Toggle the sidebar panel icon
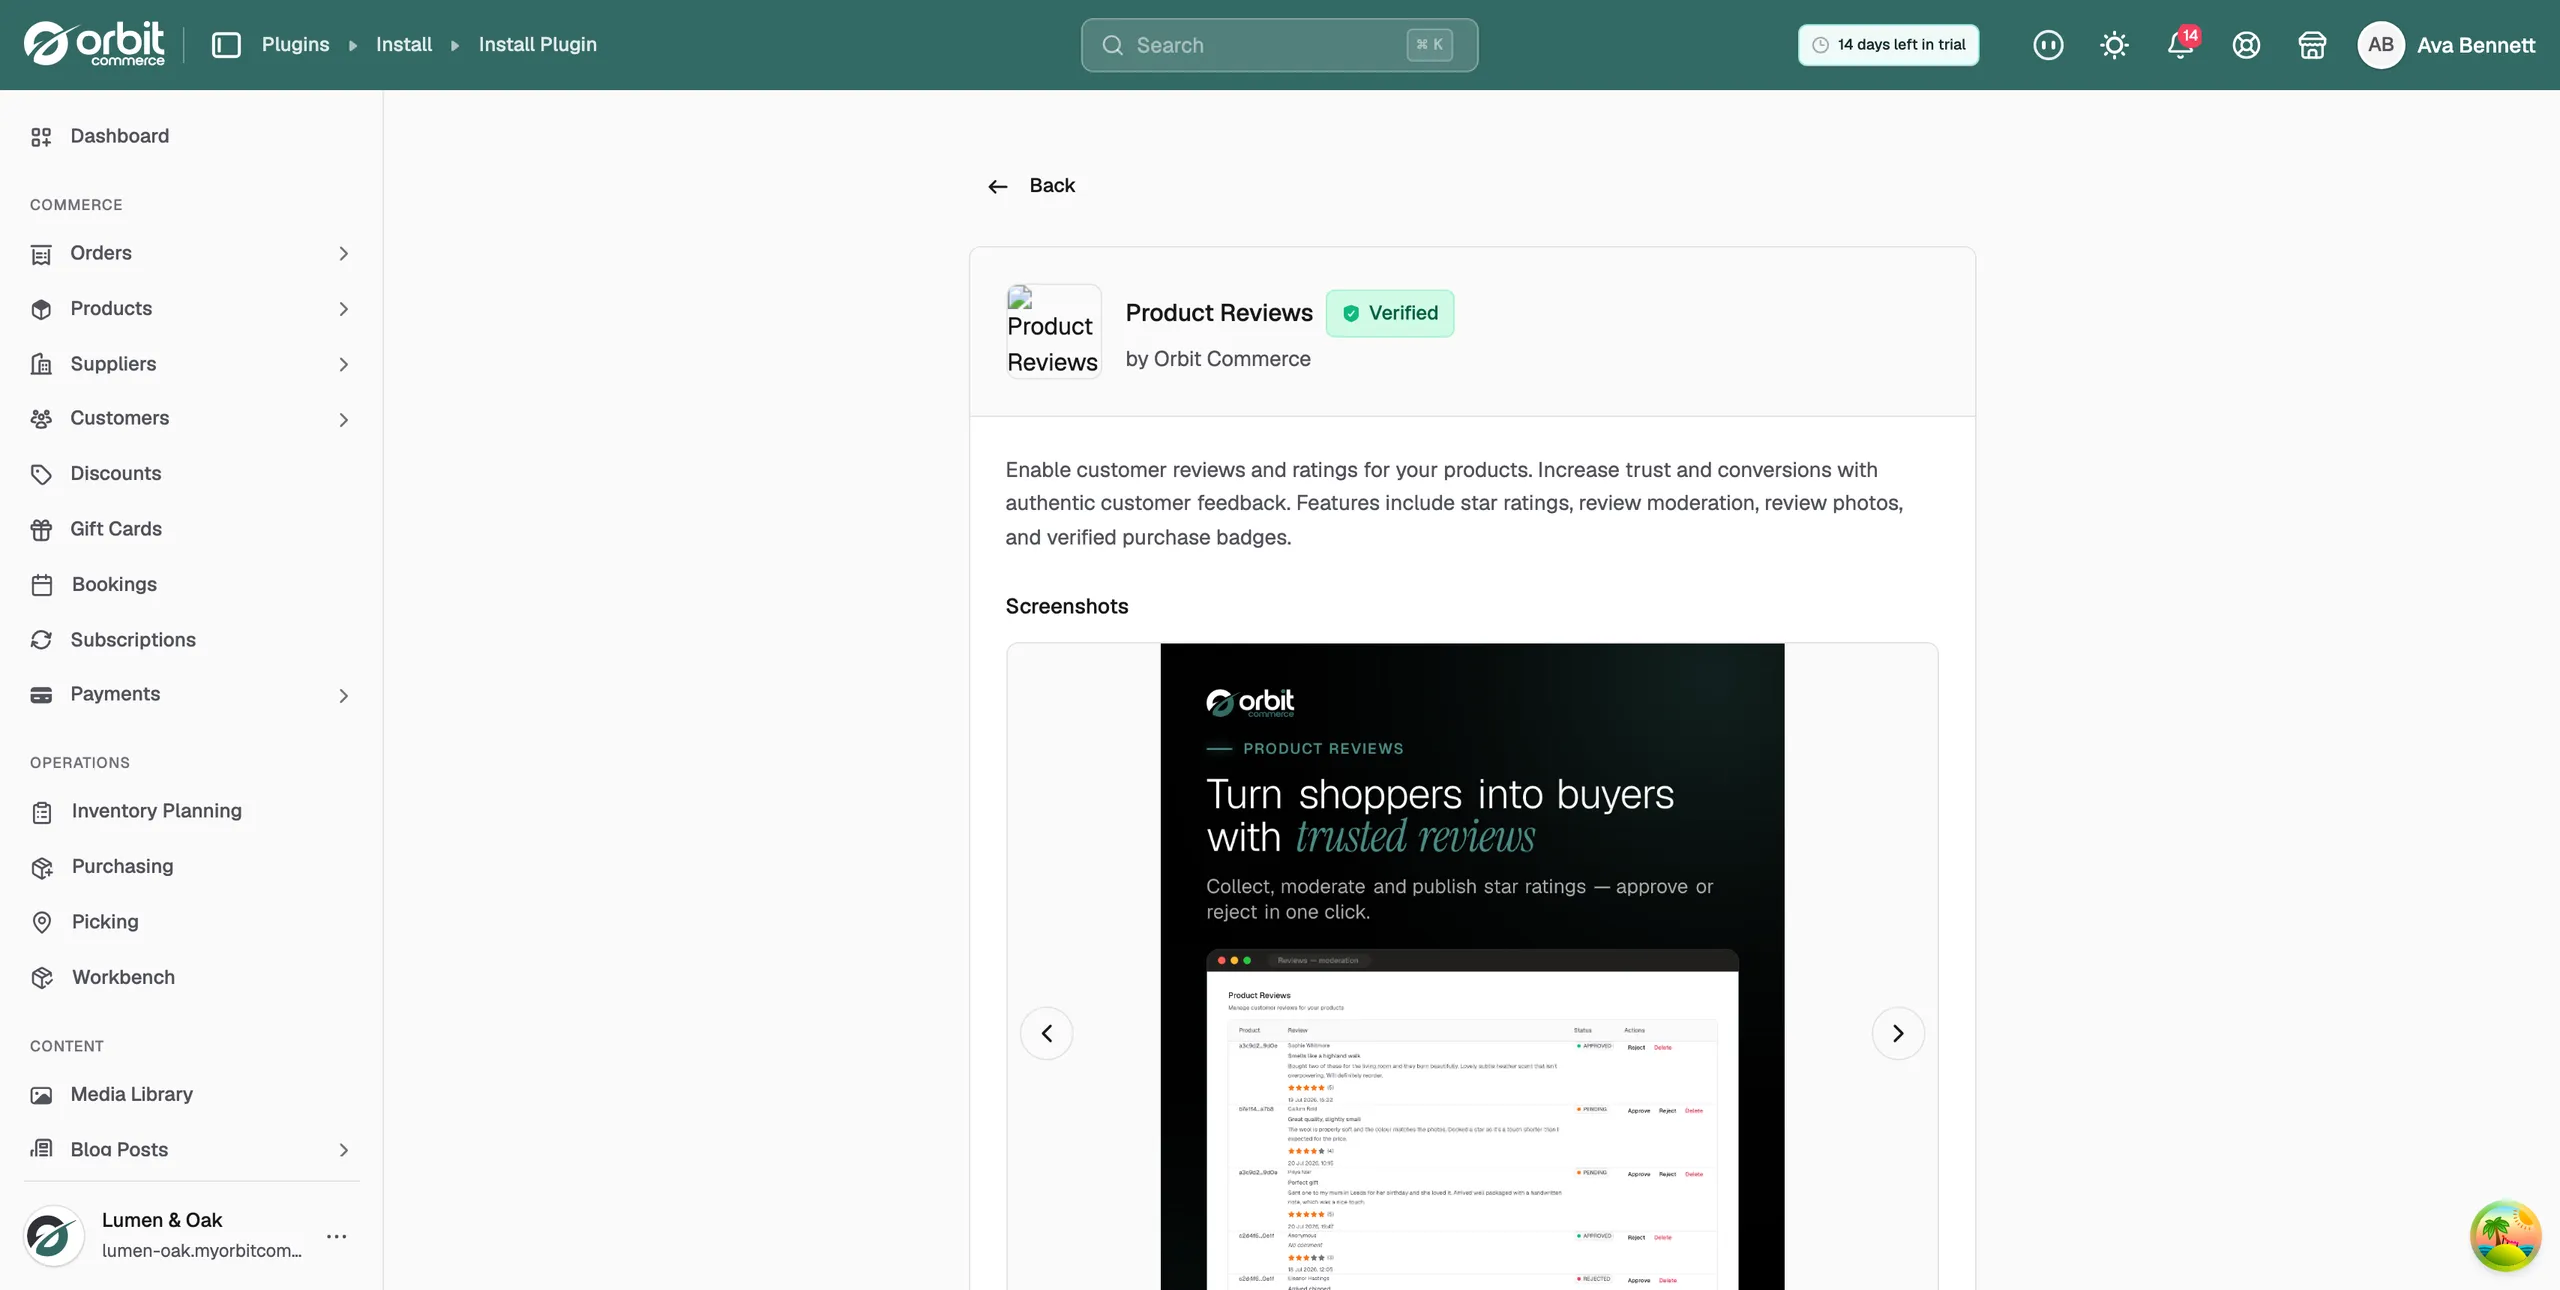Image resolution: width=2560 pixels, height=1290 pixels. coord(226,45)
